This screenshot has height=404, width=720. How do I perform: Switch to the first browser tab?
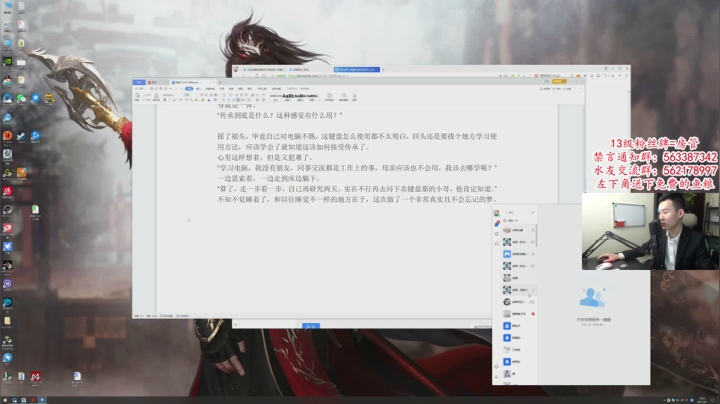(263, 69)
